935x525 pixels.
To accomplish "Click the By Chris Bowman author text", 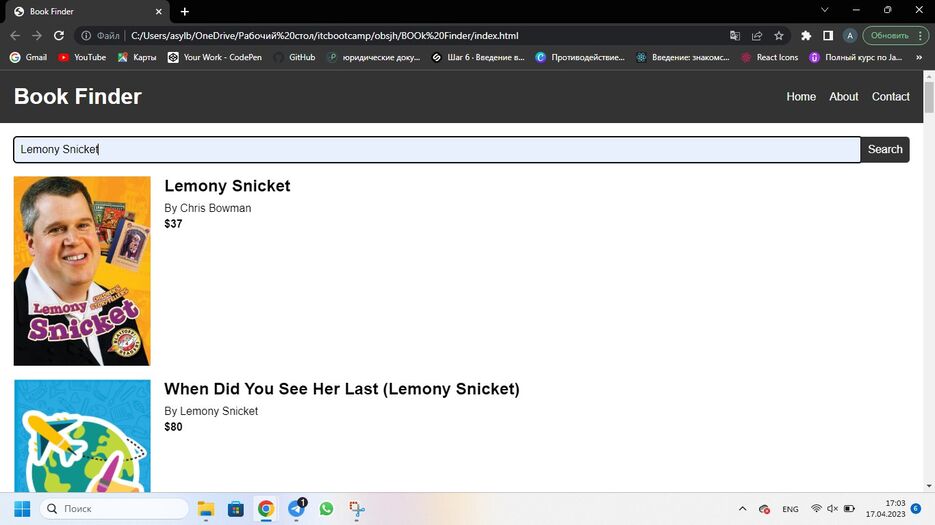I will (x=208, y=208).
